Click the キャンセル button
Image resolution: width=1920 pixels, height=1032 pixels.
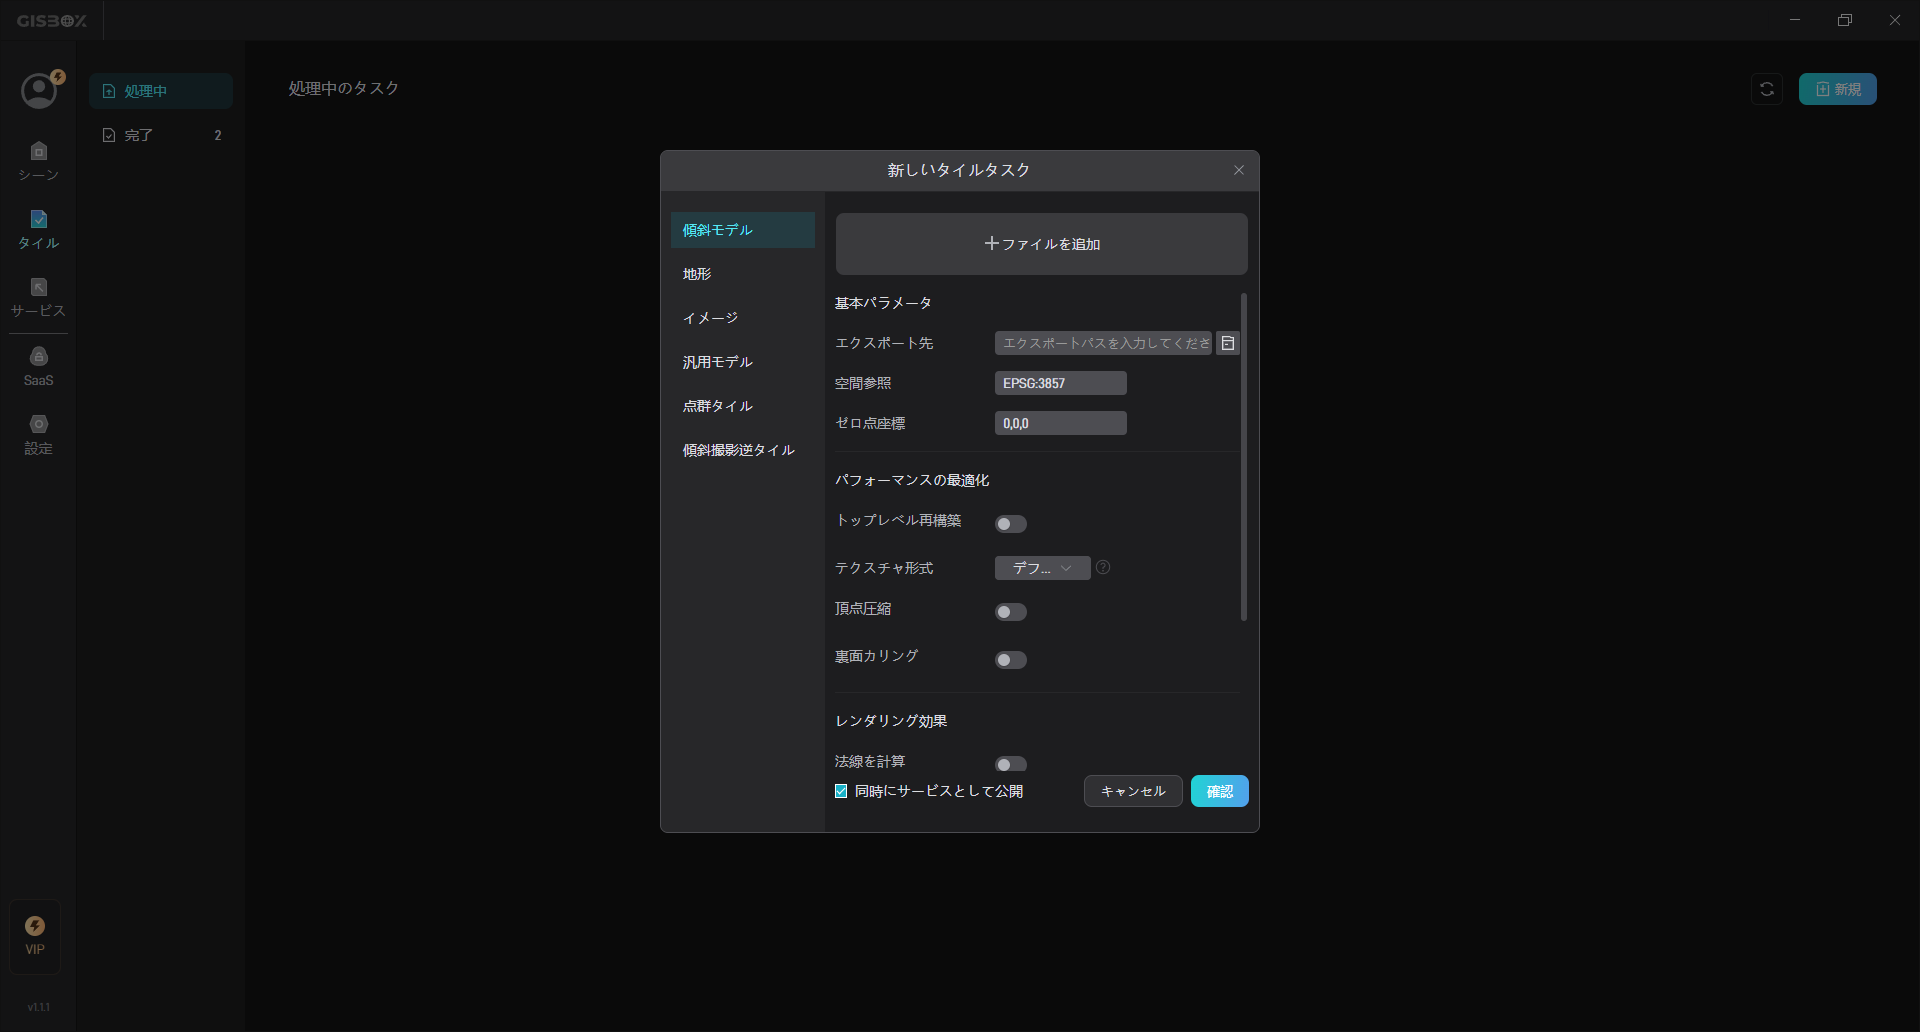pos(1133,791)
